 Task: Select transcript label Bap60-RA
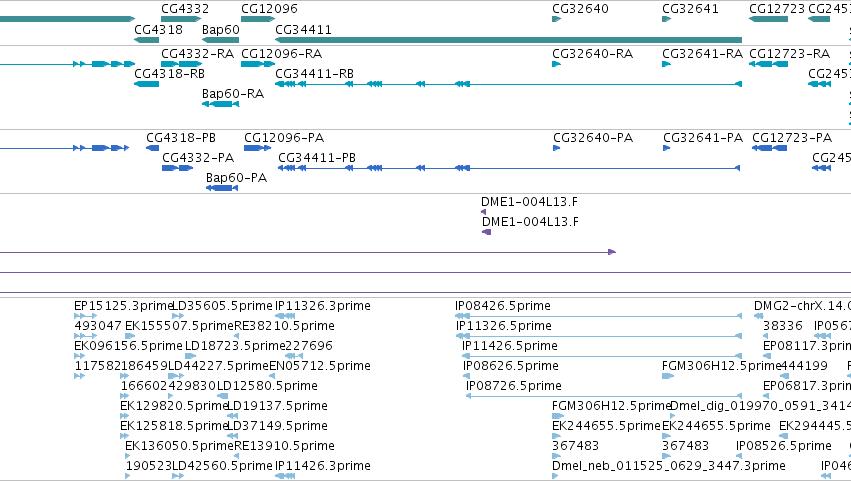click(233, 93)
